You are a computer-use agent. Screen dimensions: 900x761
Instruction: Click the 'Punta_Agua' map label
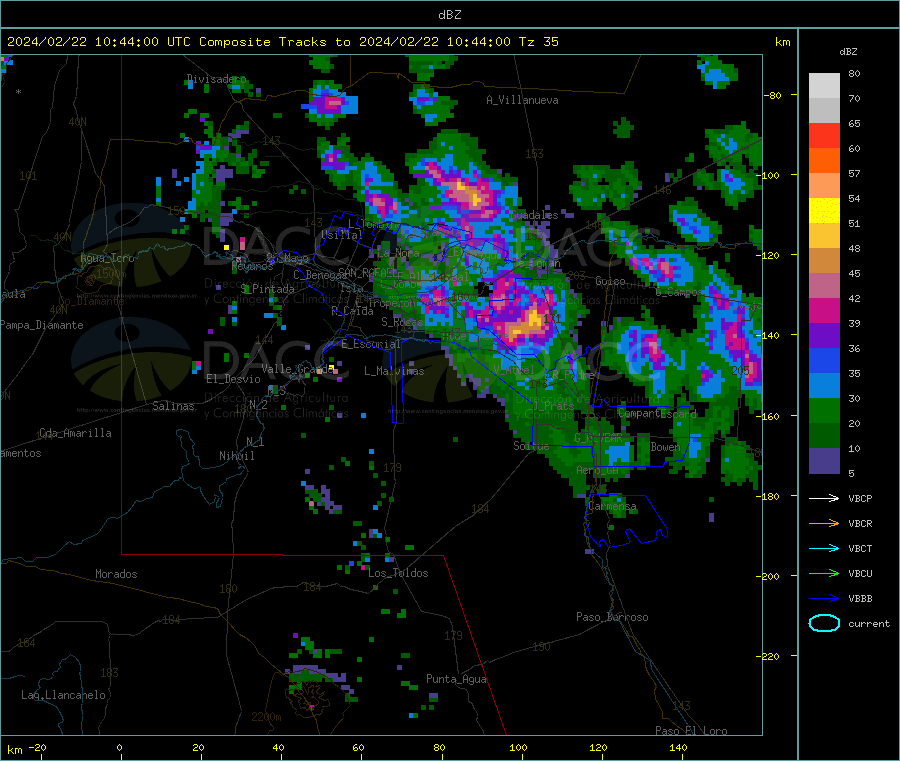[x=456, y=679]
